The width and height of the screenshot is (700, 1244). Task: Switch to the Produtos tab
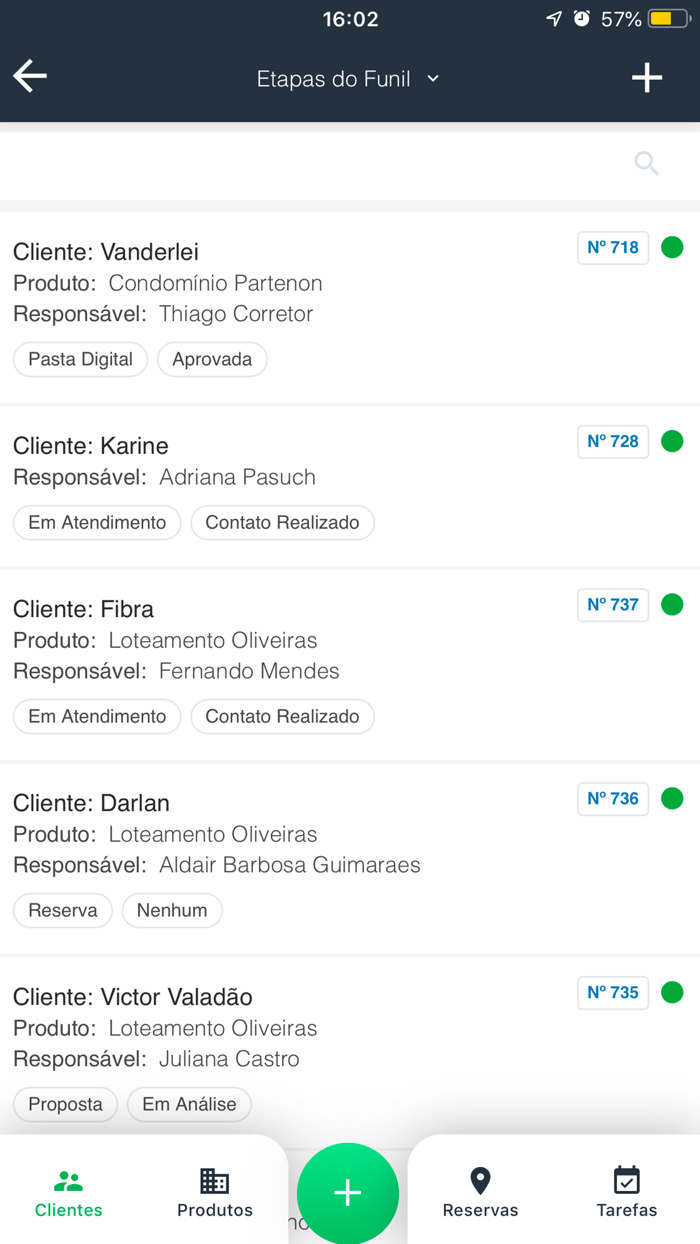click(x=215, y=1193)
